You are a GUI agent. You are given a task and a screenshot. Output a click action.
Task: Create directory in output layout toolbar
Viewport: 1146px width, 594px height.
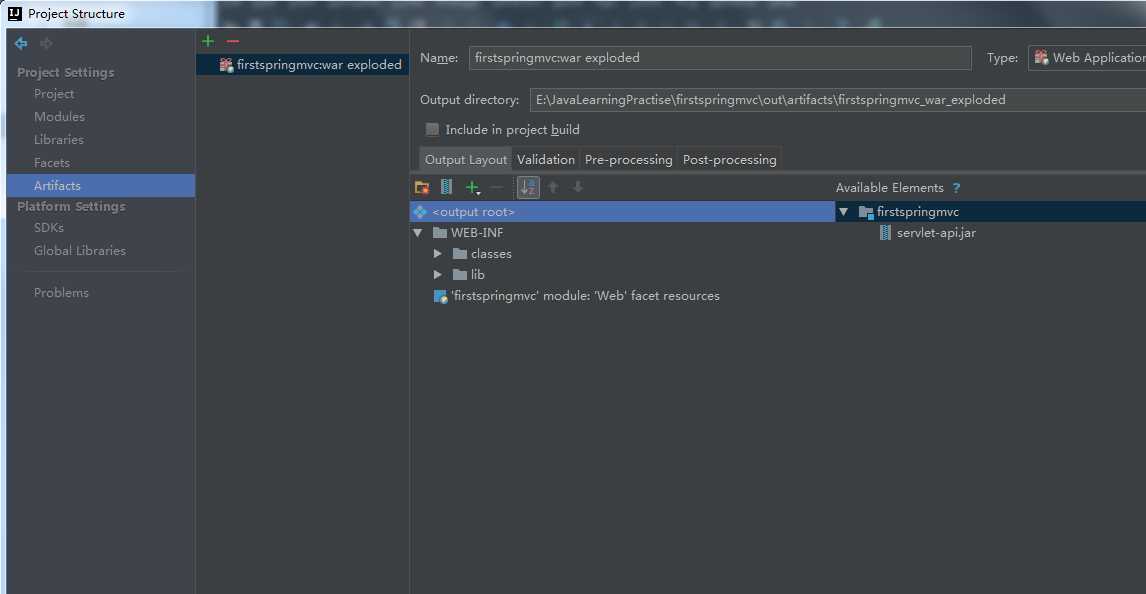point(422,188)
